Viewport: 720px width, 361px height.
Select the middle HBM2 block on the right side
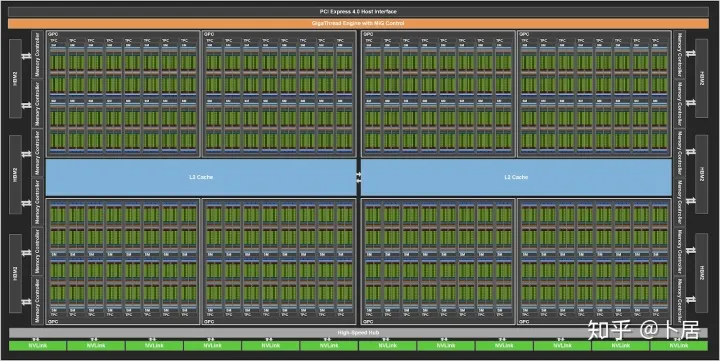(x=702, y=175)
